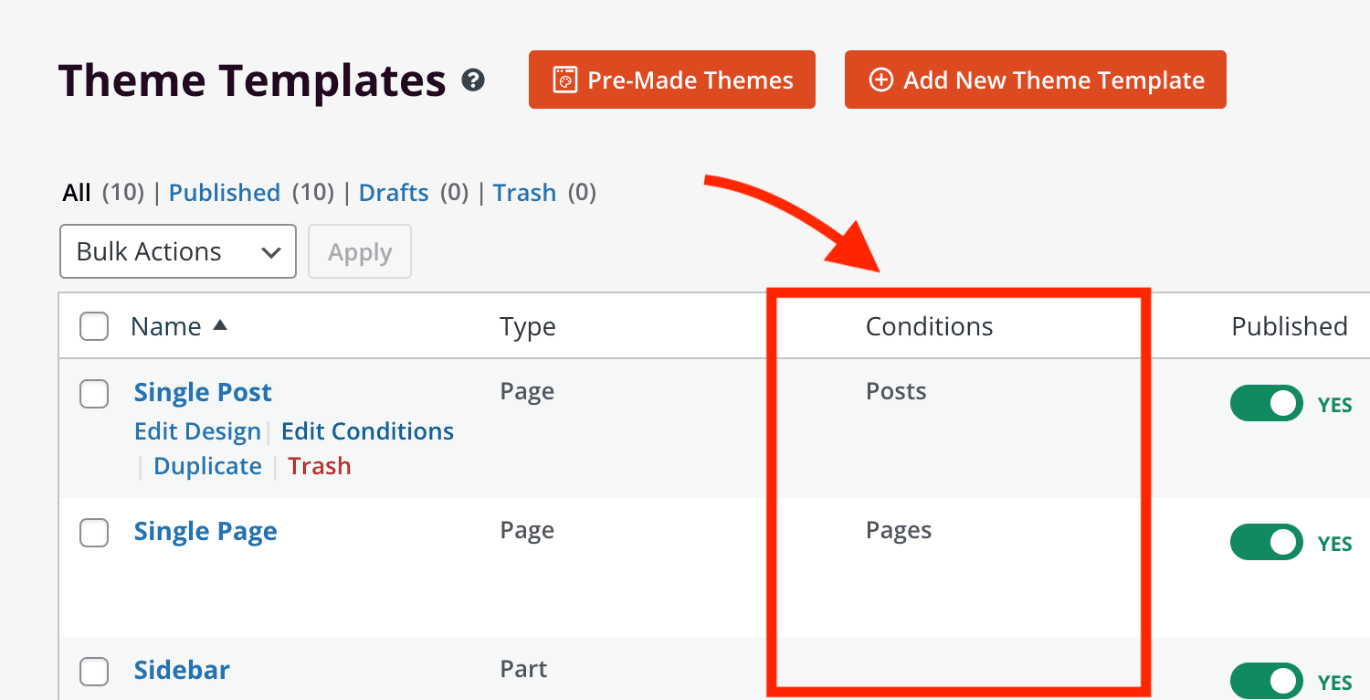This screenshot has height=700, width=1370.
Task: Click the greyed Apply button
Action: point(360,252)
